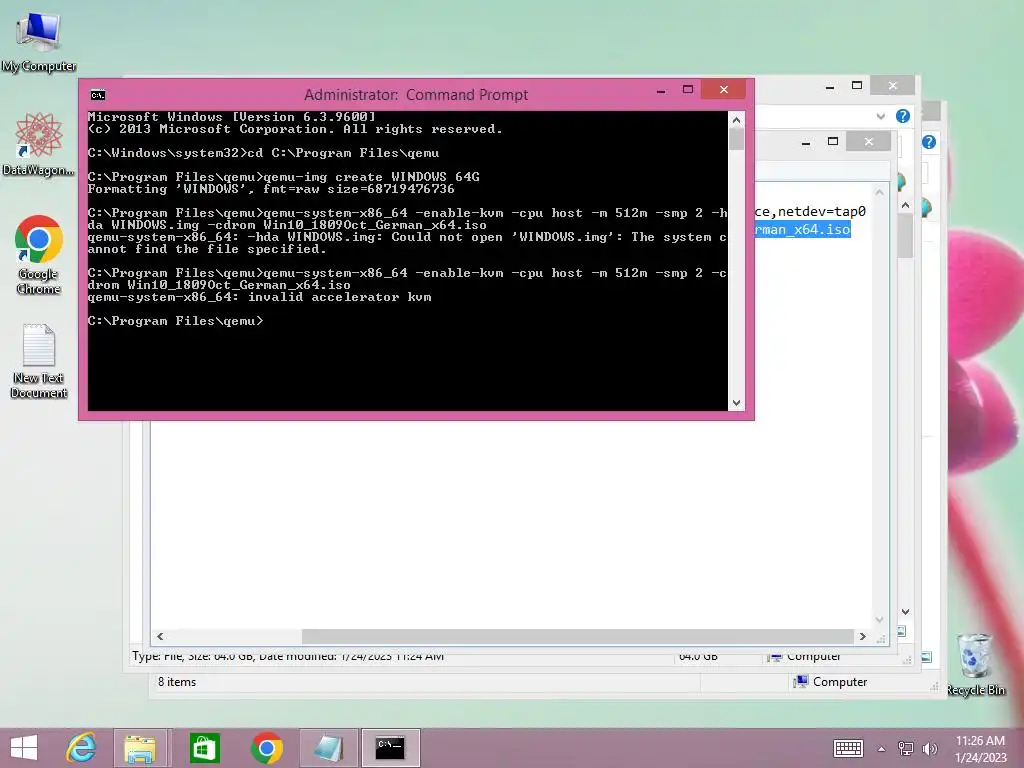Open the Recycle Bin on the desktop
The width and height of the screenshot is (1024, 768).
pos(975,664)
